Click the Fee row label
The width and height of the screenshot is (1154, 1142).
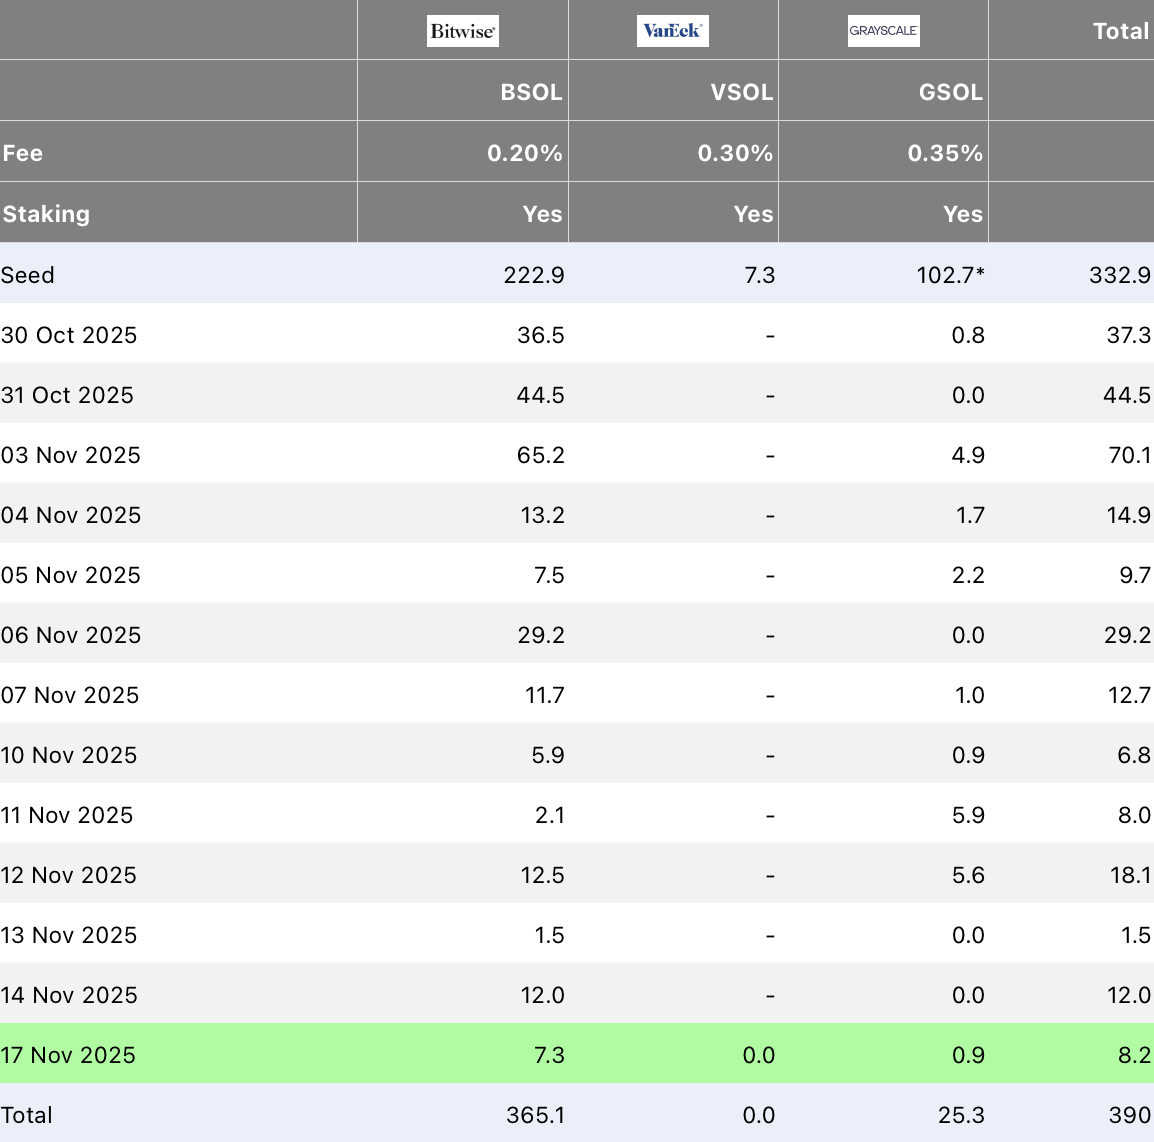tap(23, 153)
